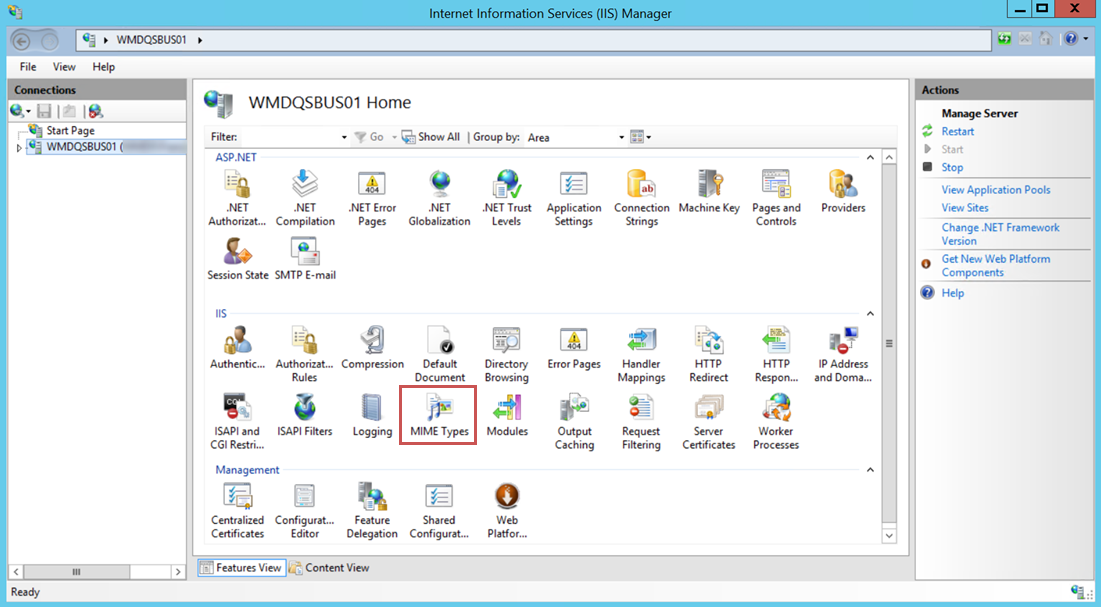The image size is (1101, 607).
Task: Open the Default Document feature
Action: point(439,354)
